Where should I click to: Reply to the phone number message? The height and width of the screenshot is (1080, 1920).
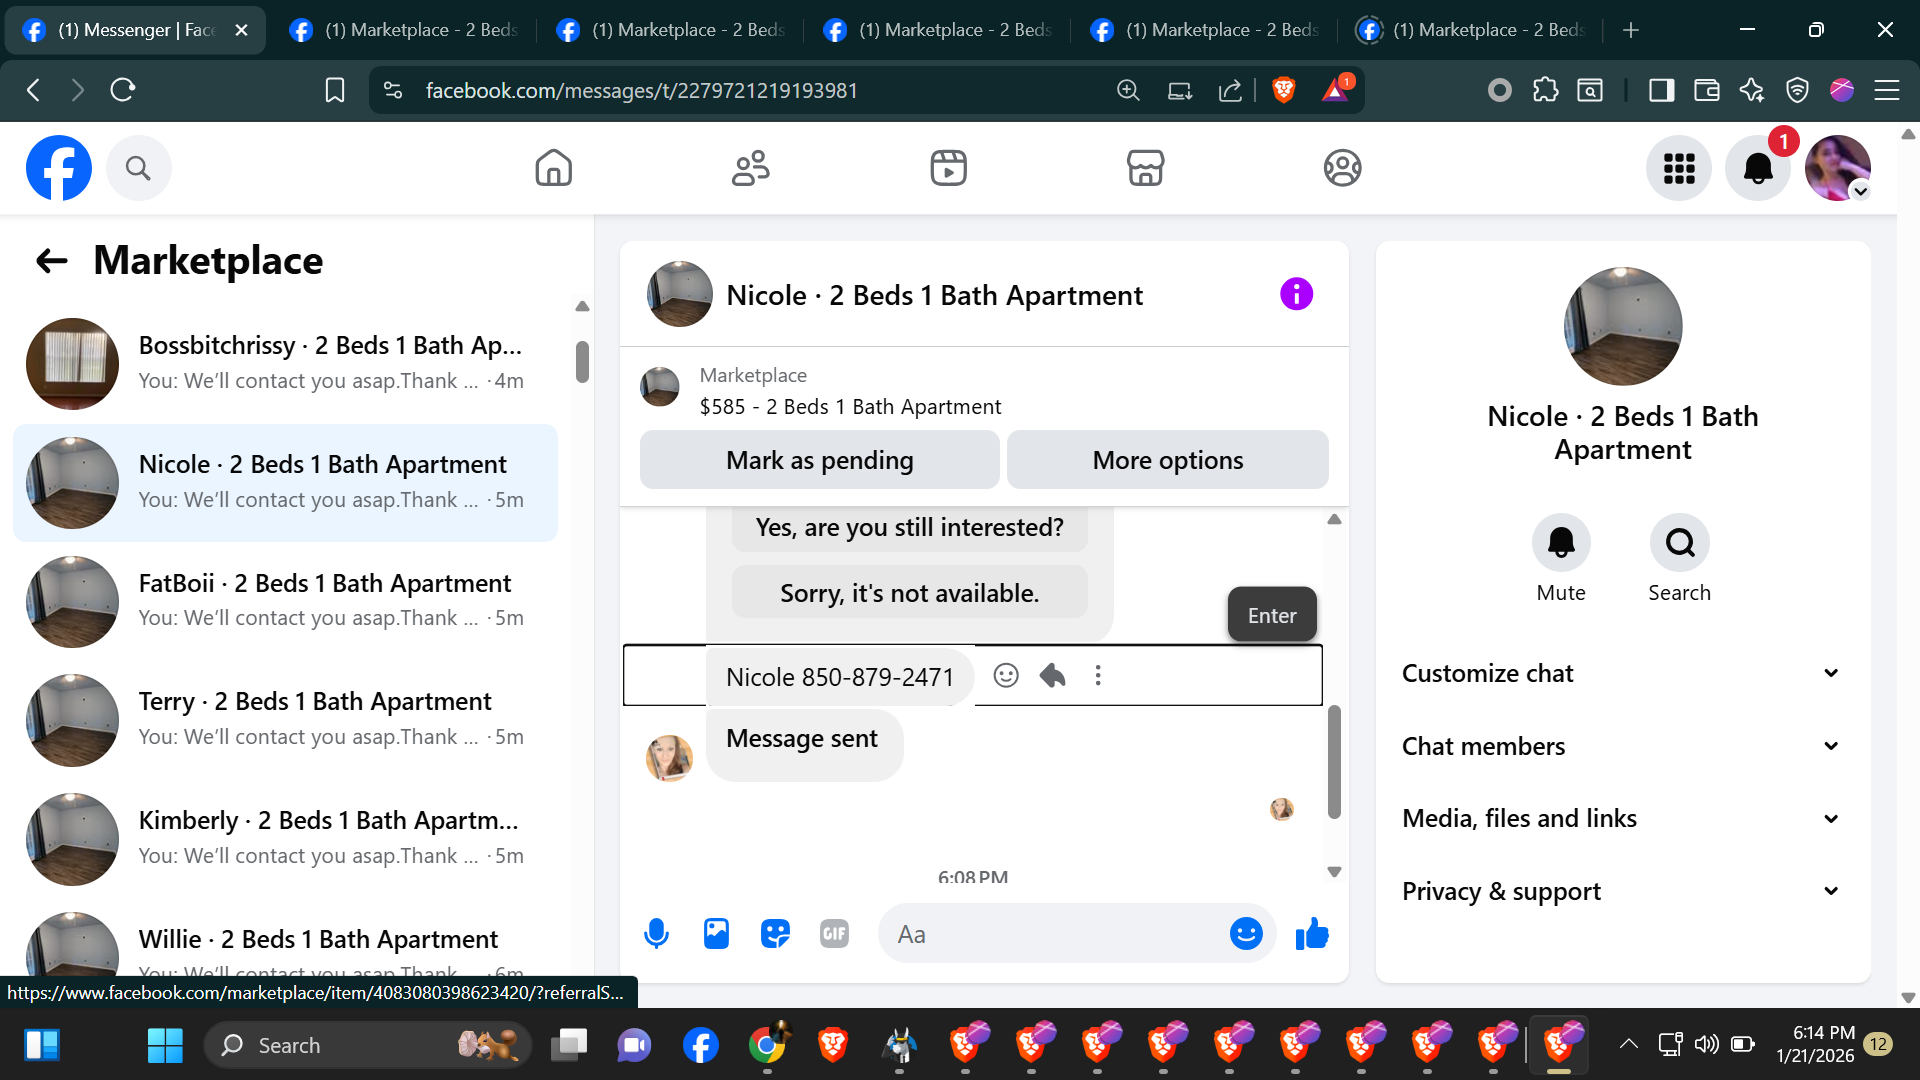tap(1052, 676)
